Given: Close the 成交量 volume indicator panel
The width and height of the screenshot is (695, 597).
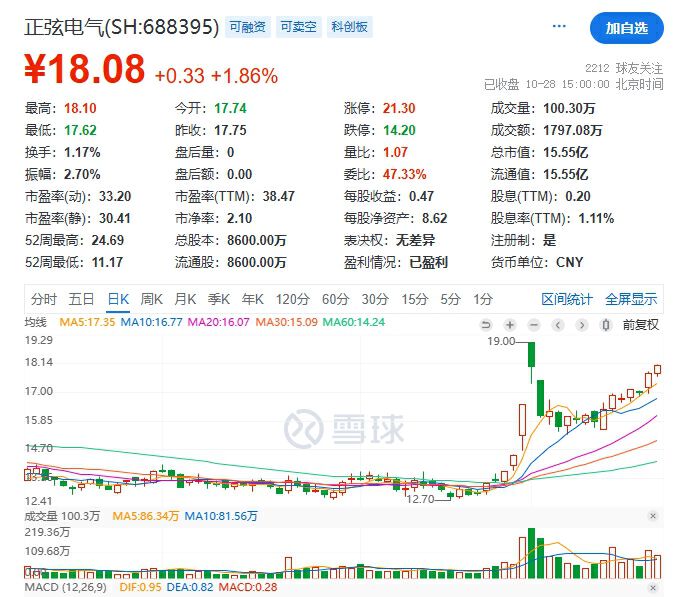Looking at the screenshot, I should click(653, 516).
